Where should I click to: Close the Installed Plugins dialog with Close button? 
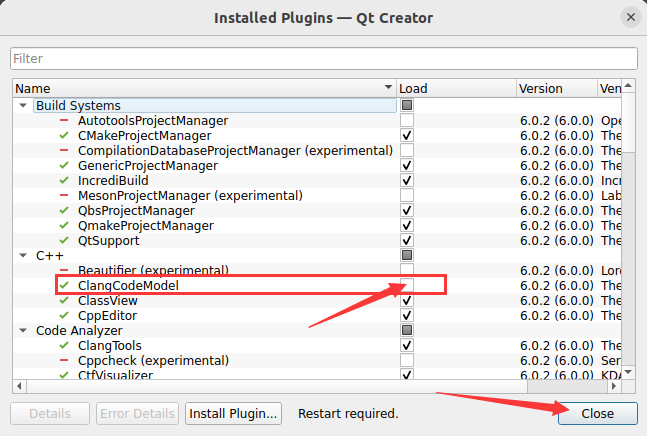[x=597, y=413]
